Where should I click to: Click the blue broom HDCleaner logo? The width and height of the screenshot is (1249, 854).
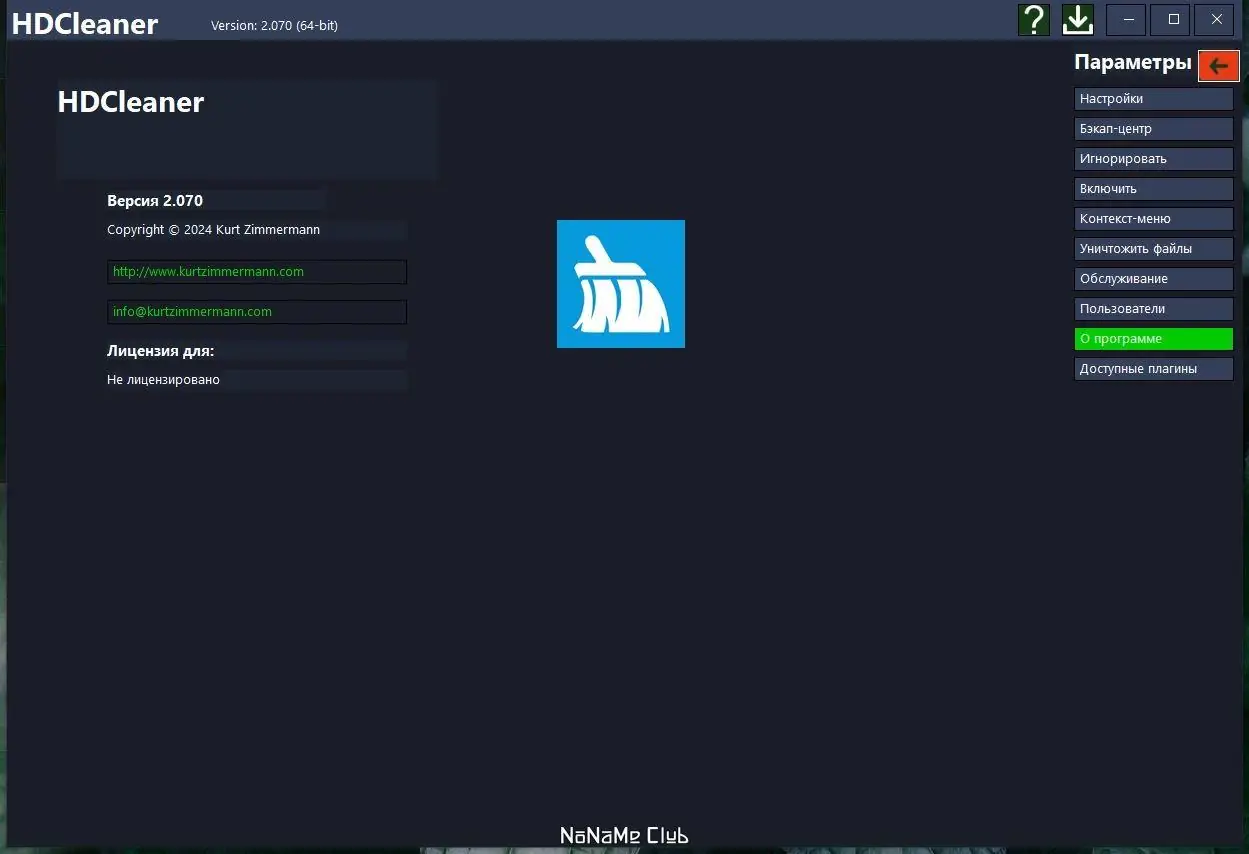[x=621, y=284]
